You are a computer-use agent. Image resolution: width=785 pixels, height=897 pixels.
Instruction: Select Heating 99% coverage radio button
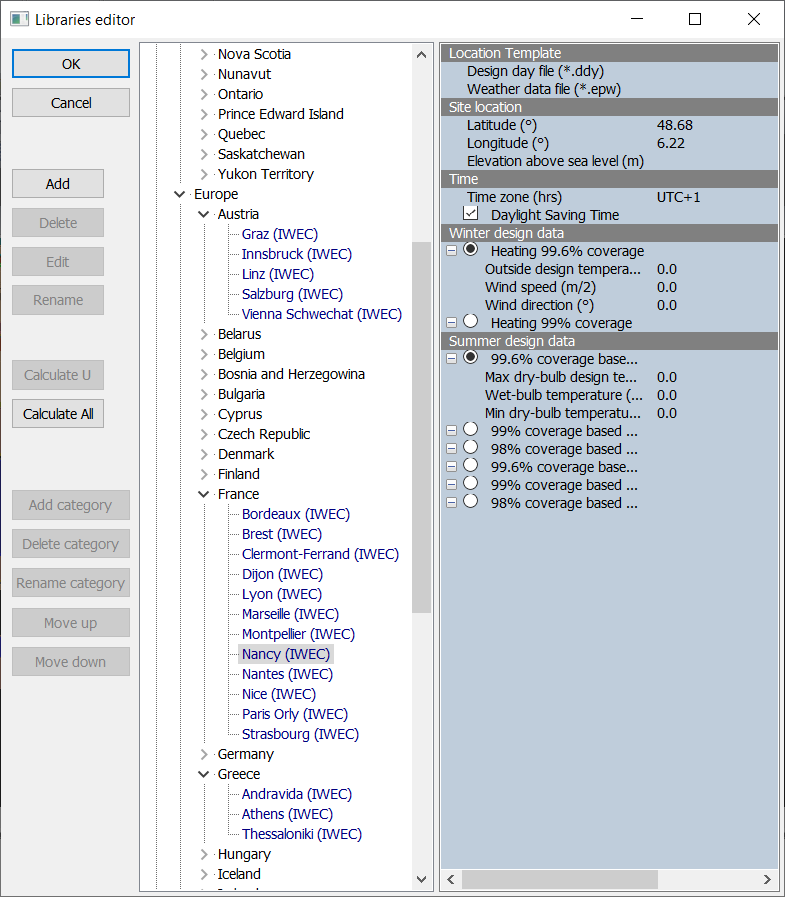tap(471, 322)
